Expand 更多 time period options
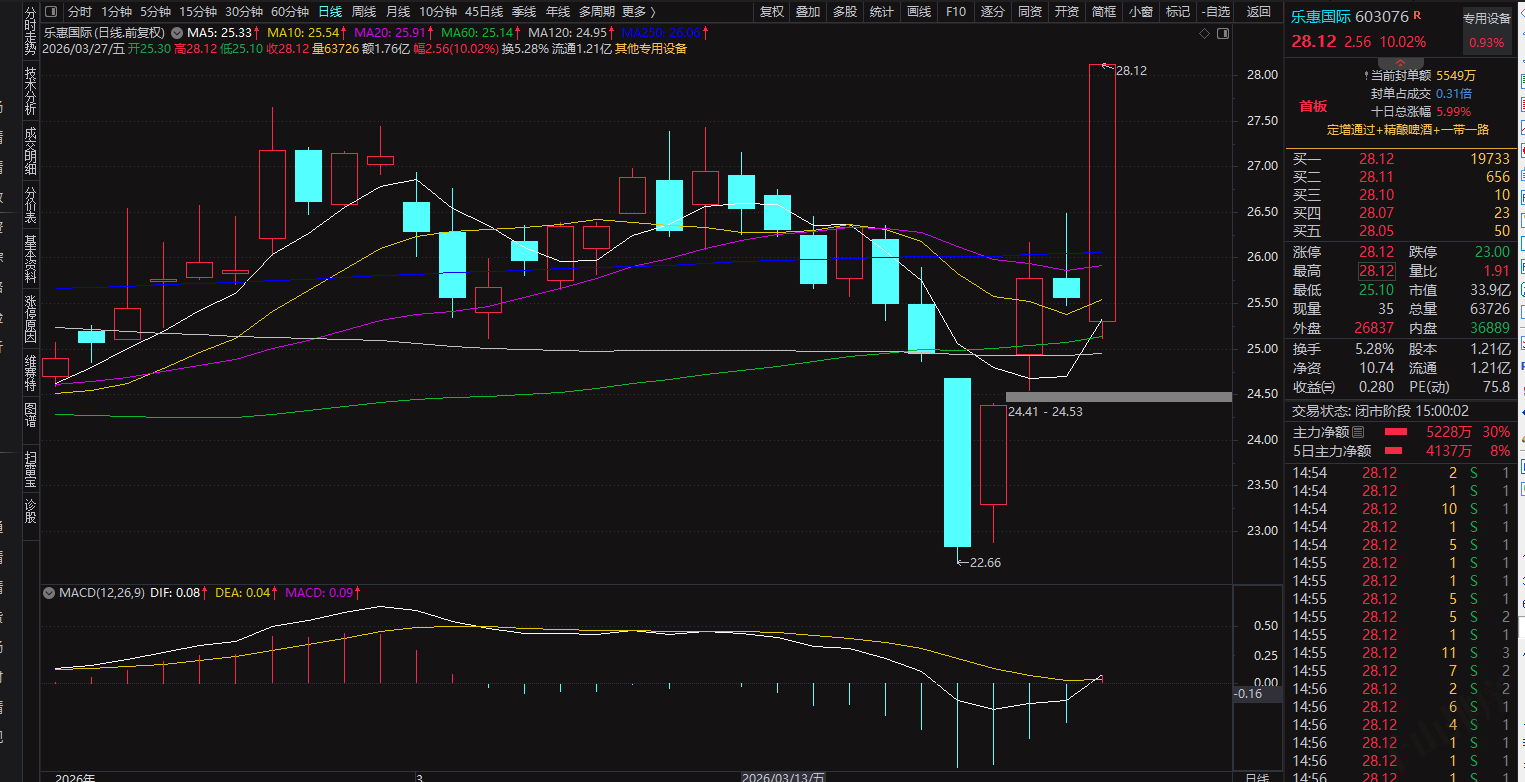The height and width of the screenshot is (782, 1525). [x=639, y=12]
